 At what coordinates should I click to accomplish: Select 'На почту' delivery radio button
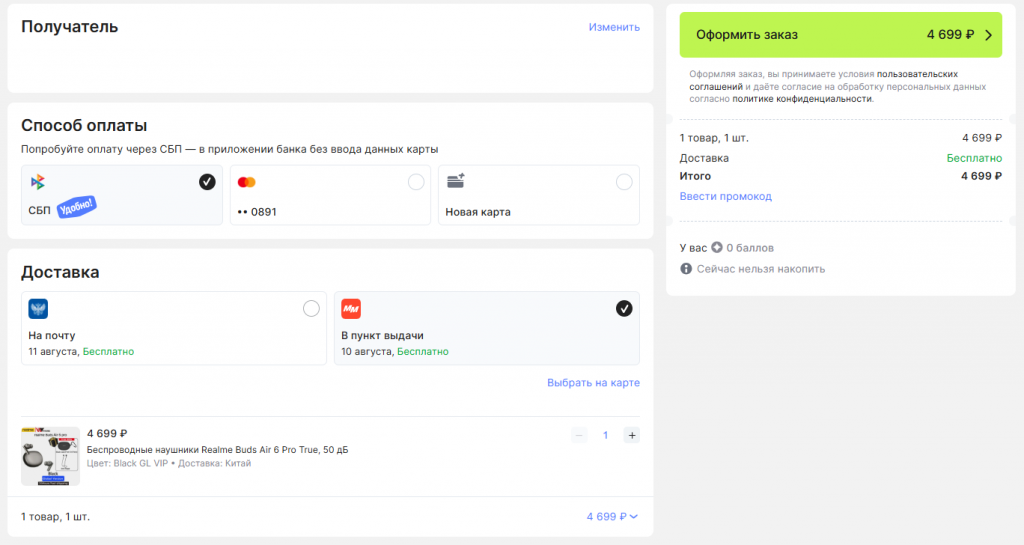click(x=311, y=308)
